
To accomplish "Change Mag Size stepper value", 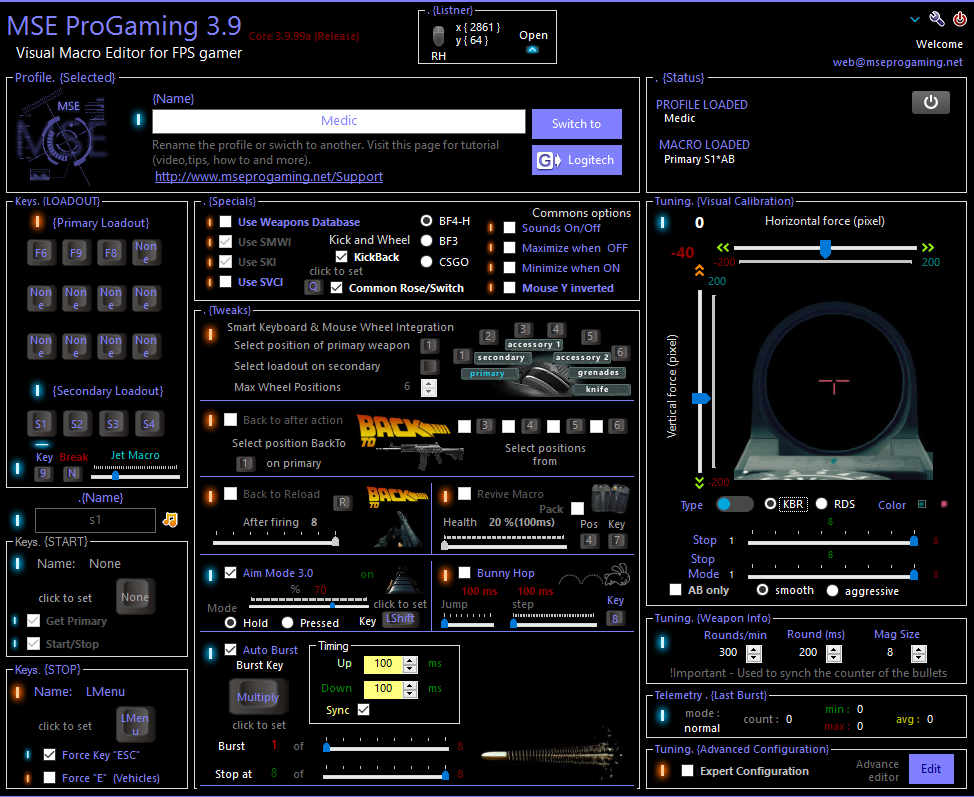I will (919, 653).
